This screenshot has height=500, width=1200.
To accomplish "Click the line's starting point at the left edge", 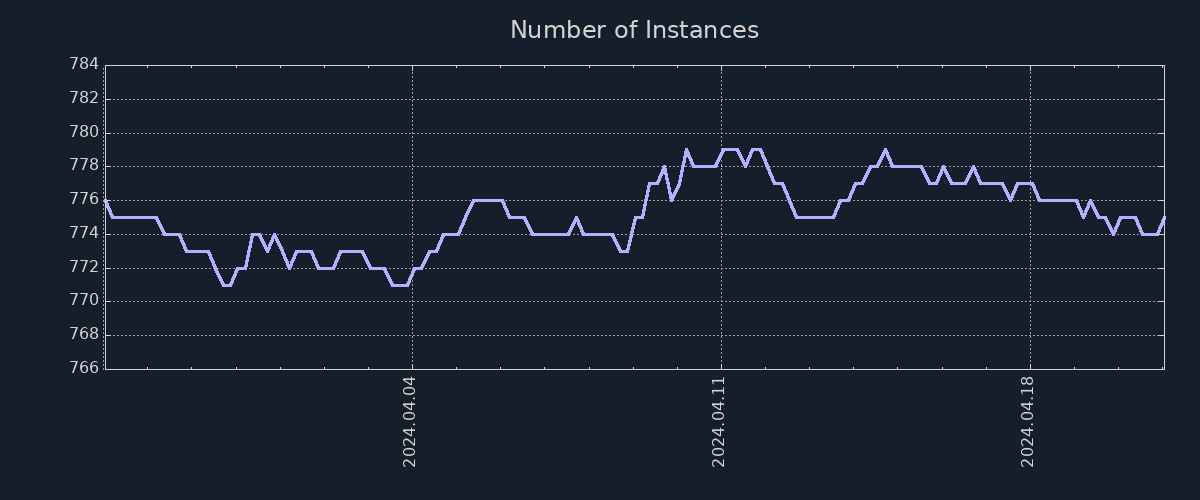I will [x=106, y=200].
